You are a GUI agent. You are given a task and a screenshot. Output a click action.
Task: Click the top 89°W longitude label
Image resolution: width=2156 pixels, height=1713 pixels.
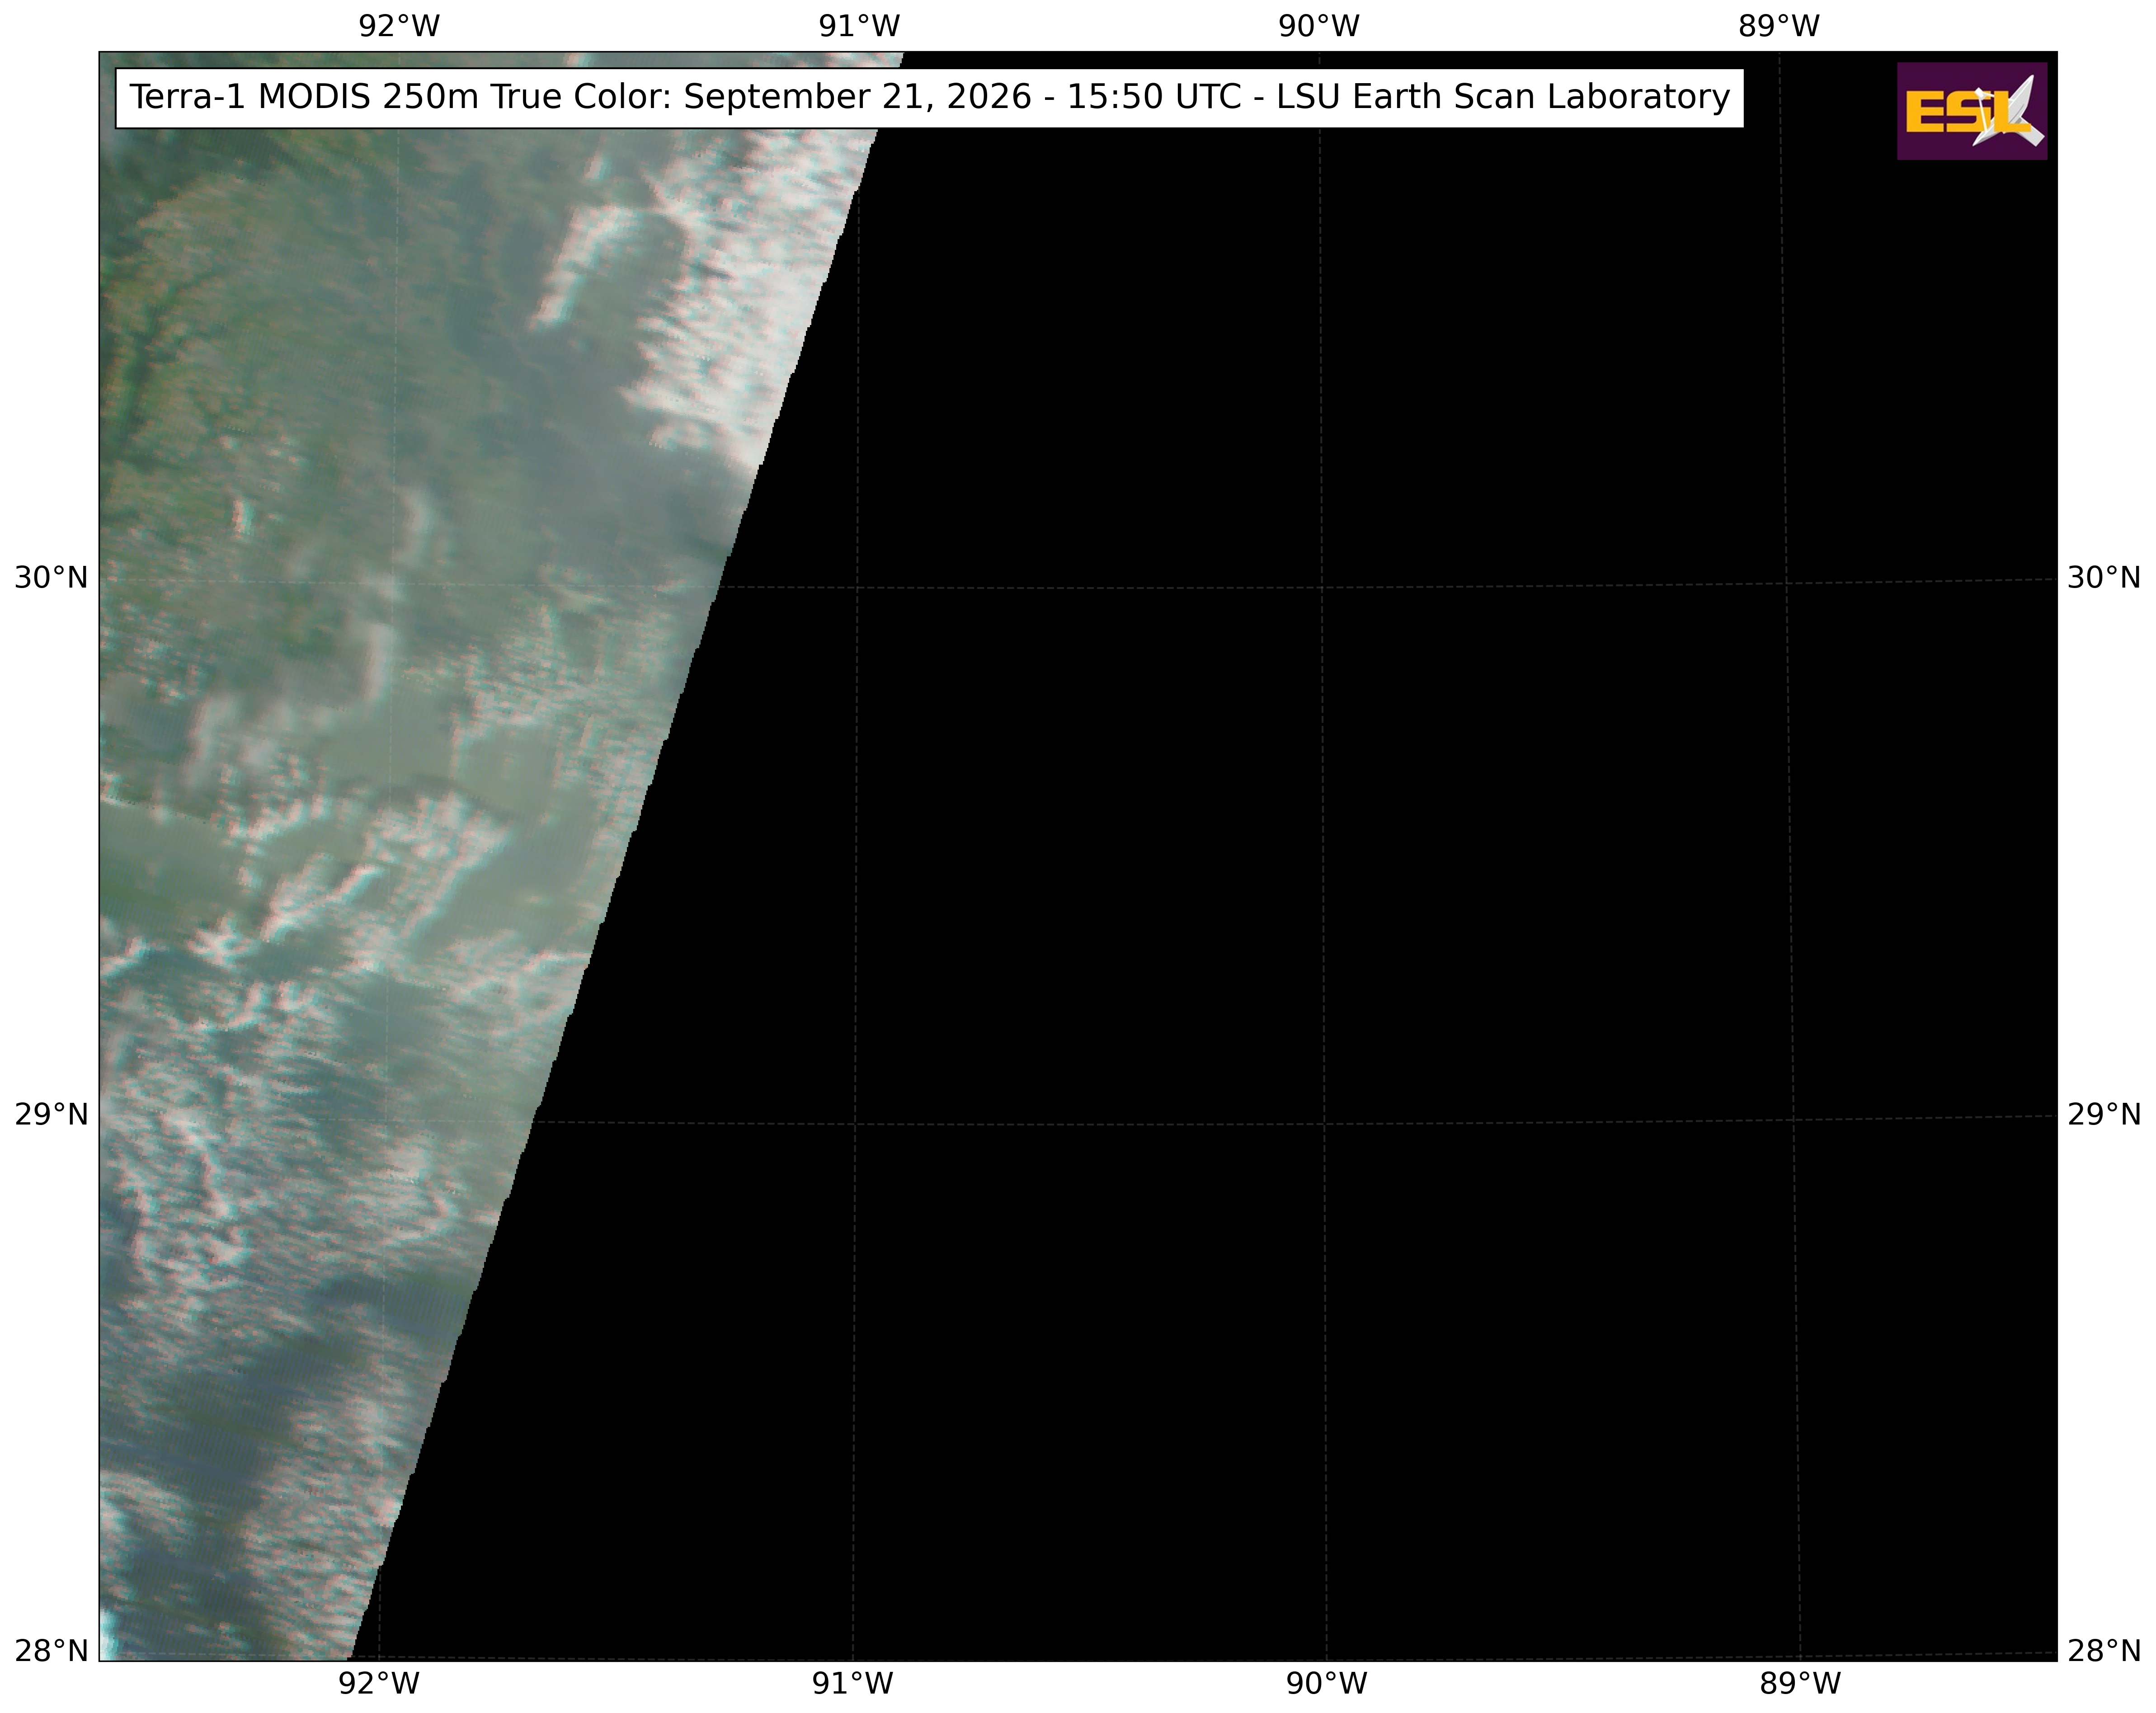pyautogui.click(x=1779, y=27)
